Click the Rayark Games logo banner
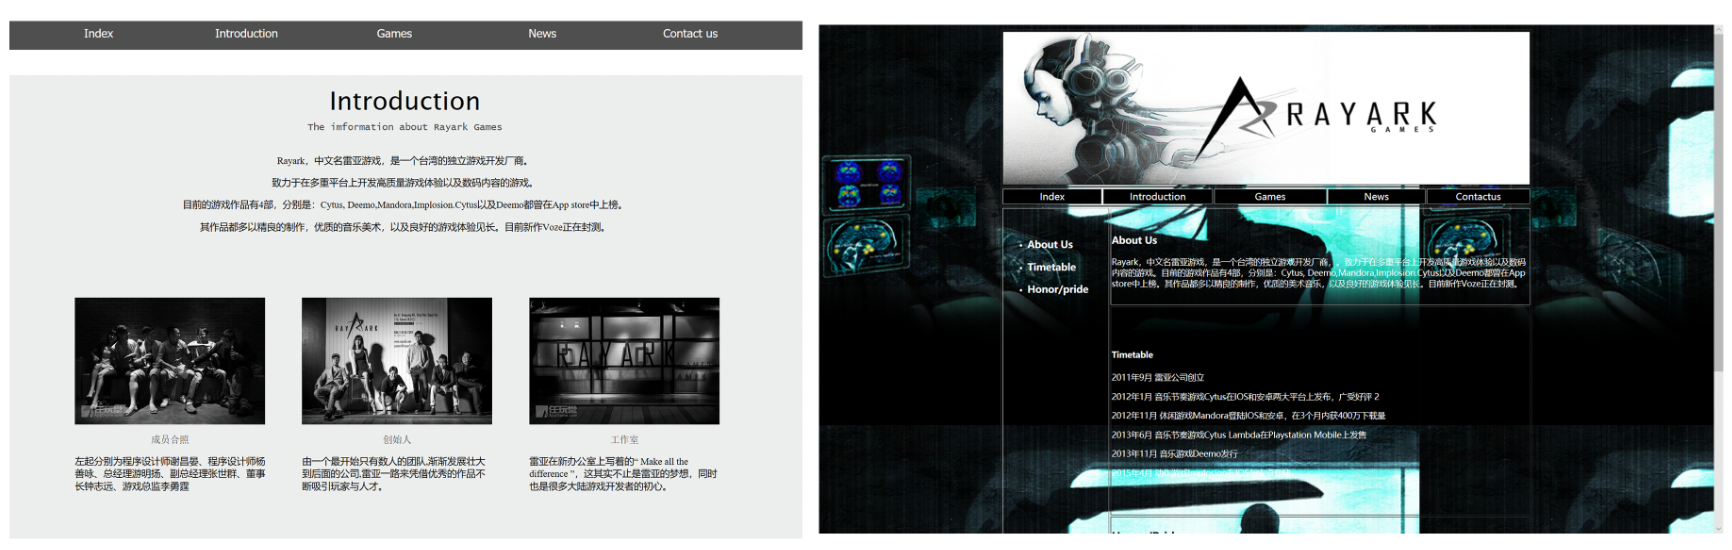The width and height of the screenshot is (1732, 550). (1266, 108)
